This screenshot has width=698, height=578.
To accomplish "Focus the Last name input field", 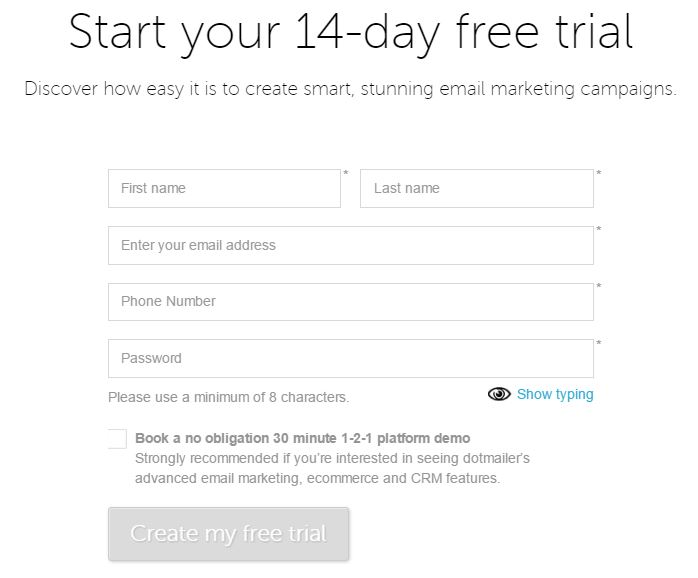I will 477,188.
